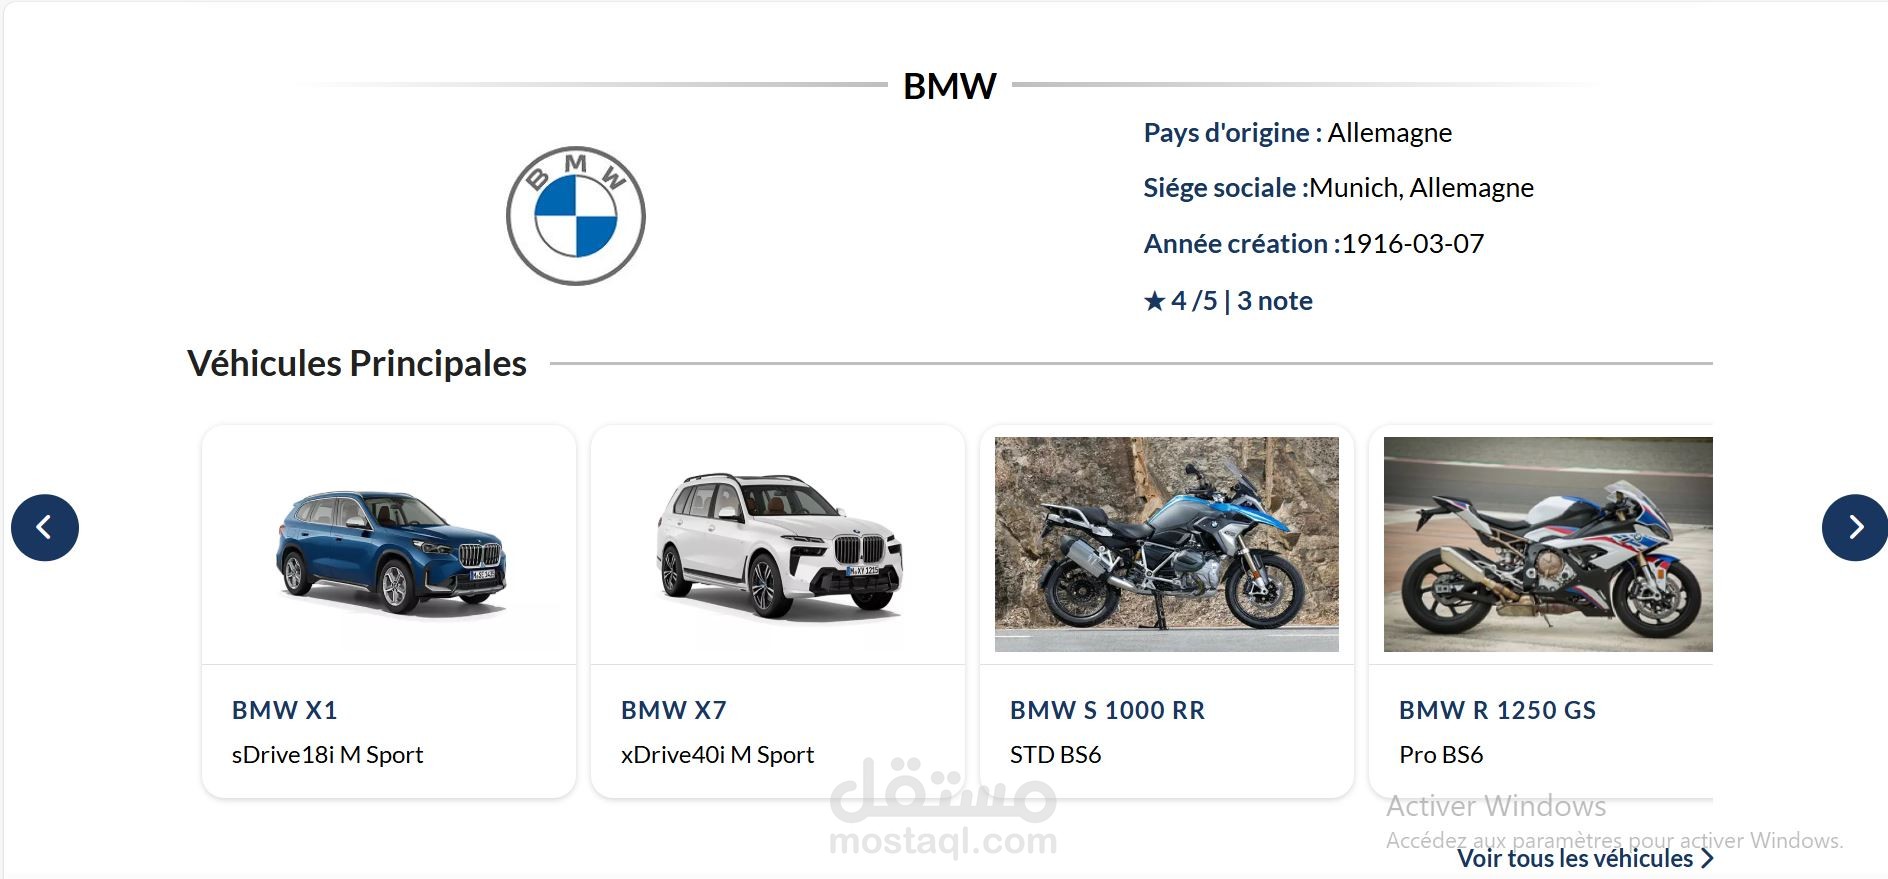Select the xDrive40i M Sport variant text
1888x879 pixels.
pyautogui.click(x=718, y=755)
